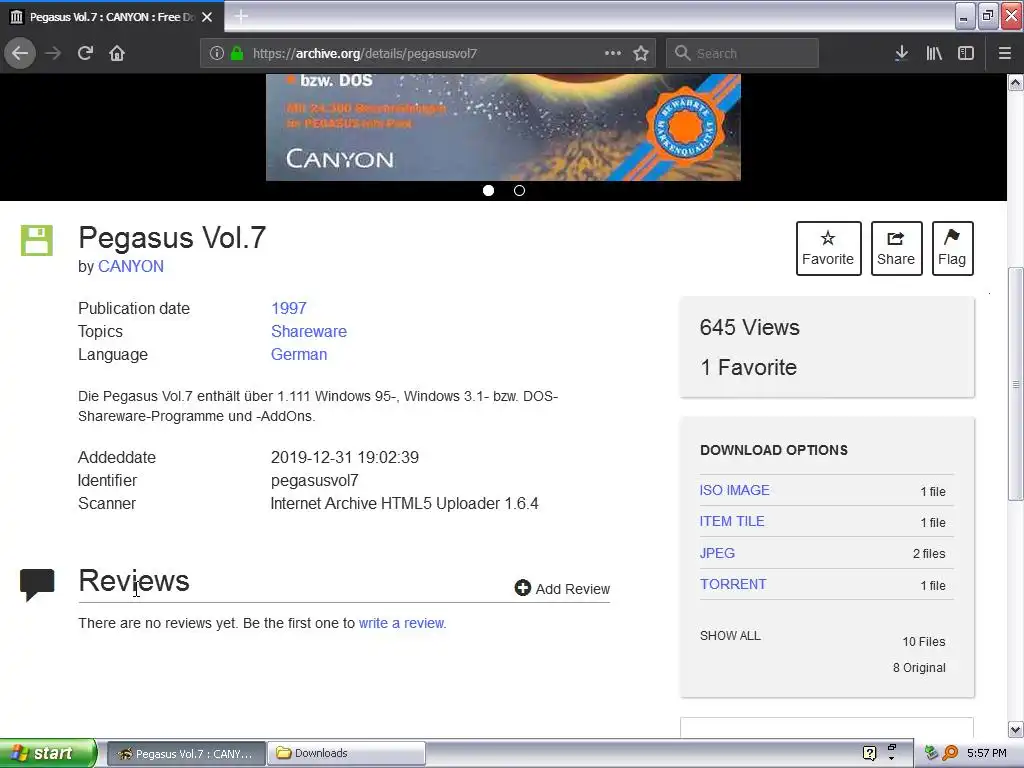Open the 1997 publication date link

coord(289,308)
